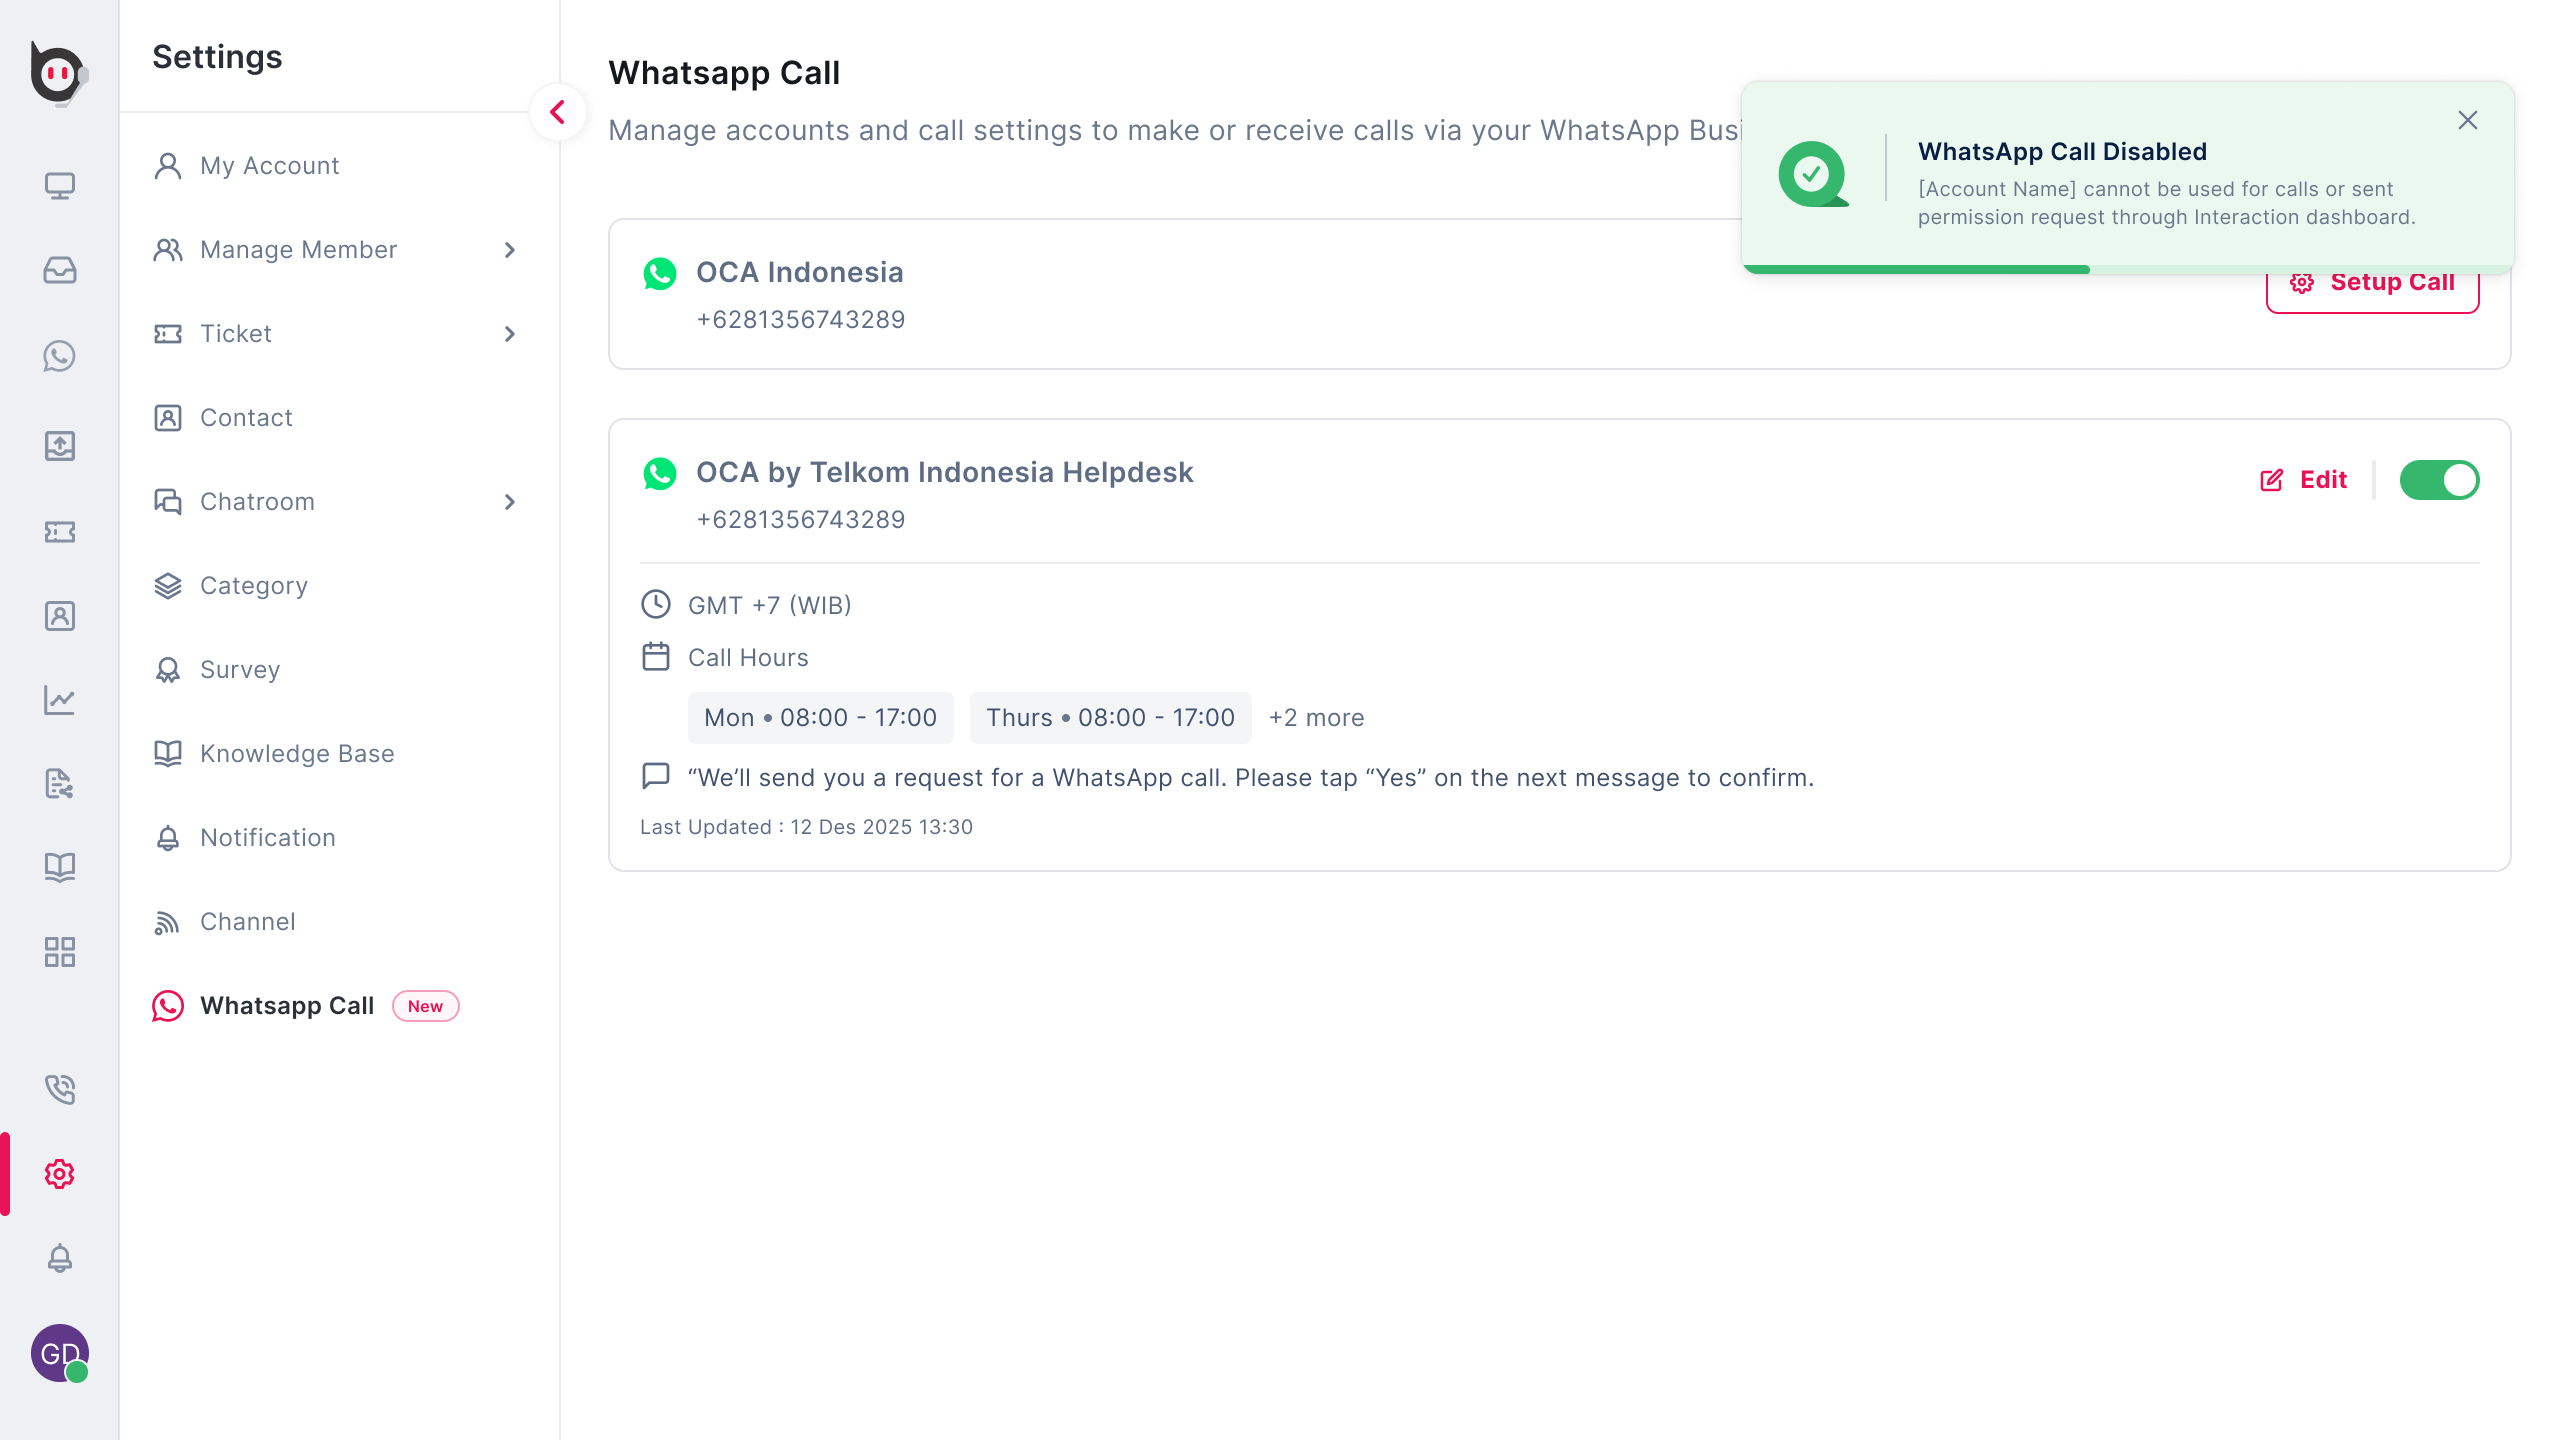Show the +2 more call hours

1316,718
